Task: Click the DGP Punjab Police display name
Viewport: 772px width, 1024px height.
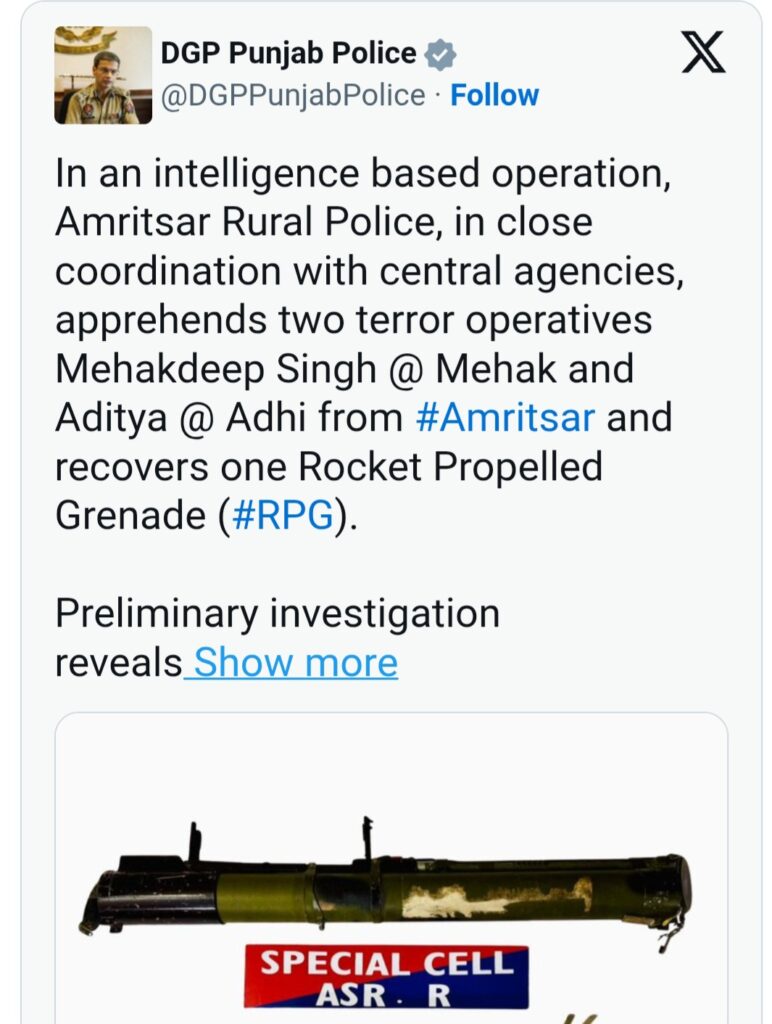Action: tap(288, 53)
